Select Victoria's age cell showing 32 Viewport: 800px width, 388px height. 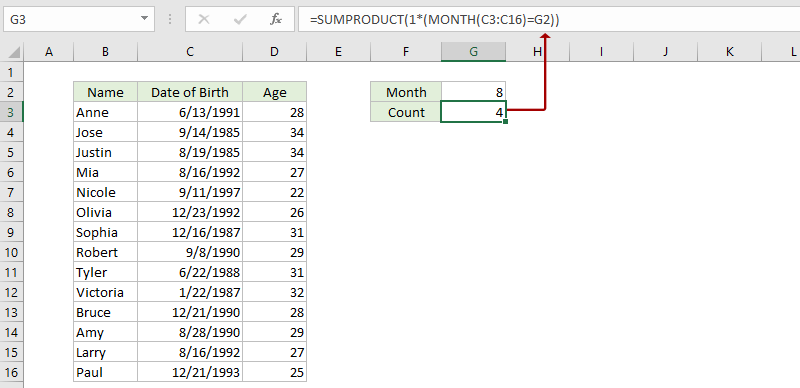[274, 292]
